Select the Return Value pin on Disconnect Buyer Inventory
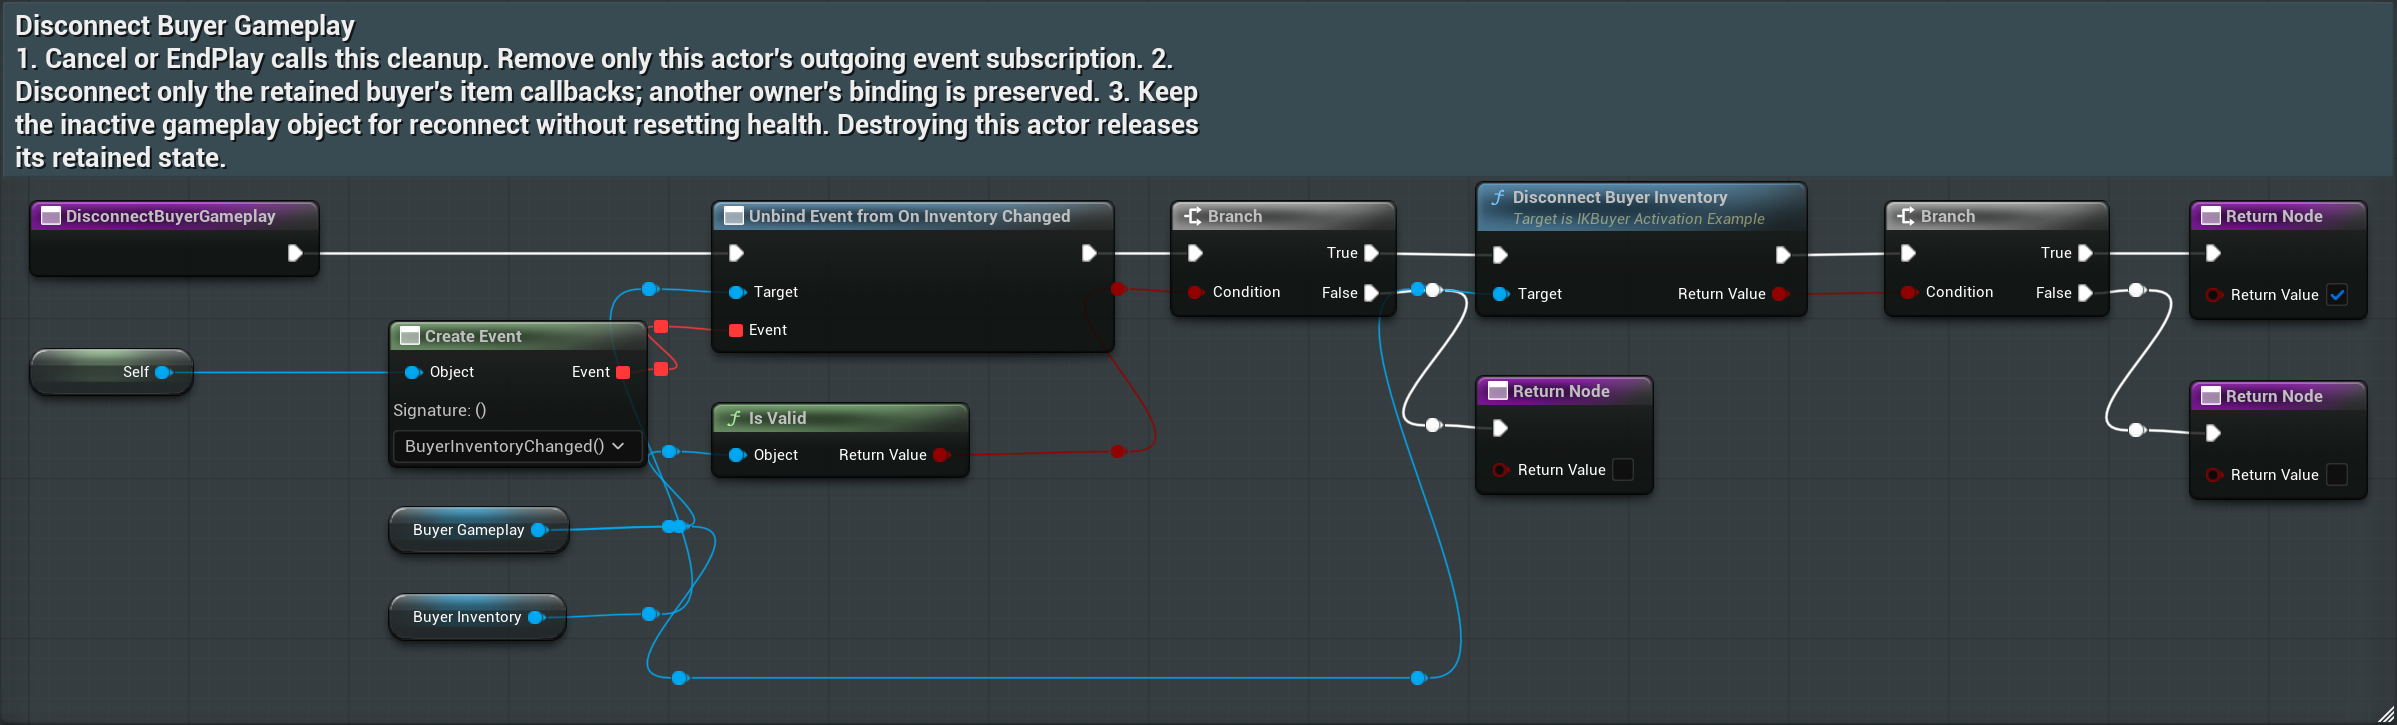The width and height of the screenshot is (2397, 725). (1780, 294)
